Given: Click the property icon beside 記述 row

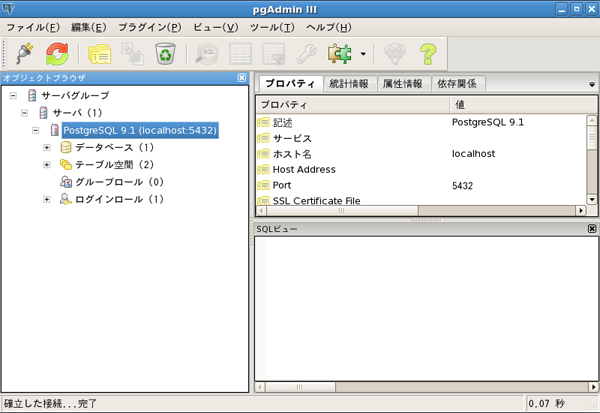Looking at the screenshot, I should click(x=263, y=122).
